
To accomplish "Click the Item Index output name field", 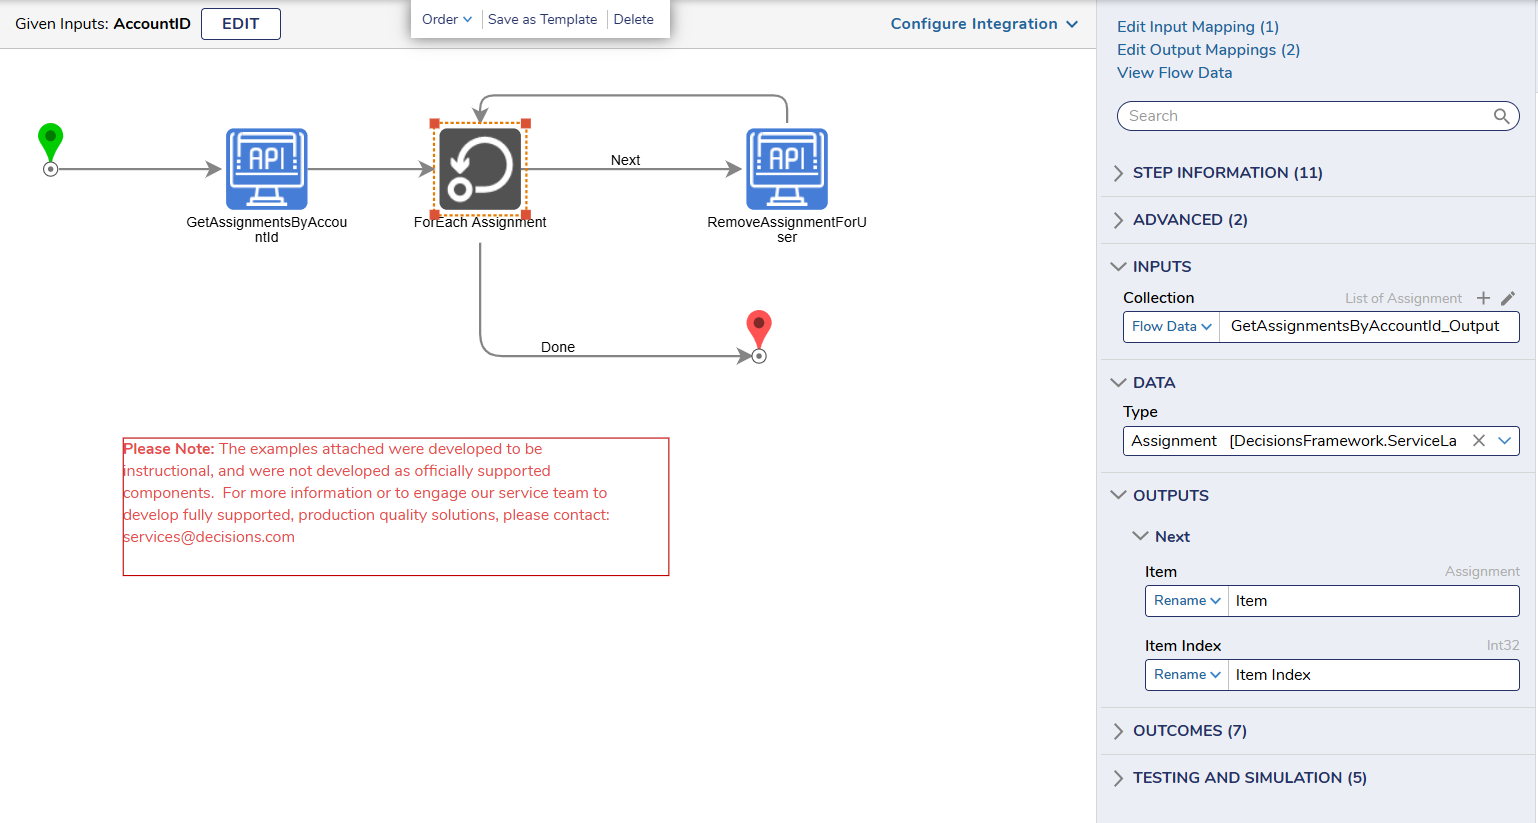I will point(1374,675).
